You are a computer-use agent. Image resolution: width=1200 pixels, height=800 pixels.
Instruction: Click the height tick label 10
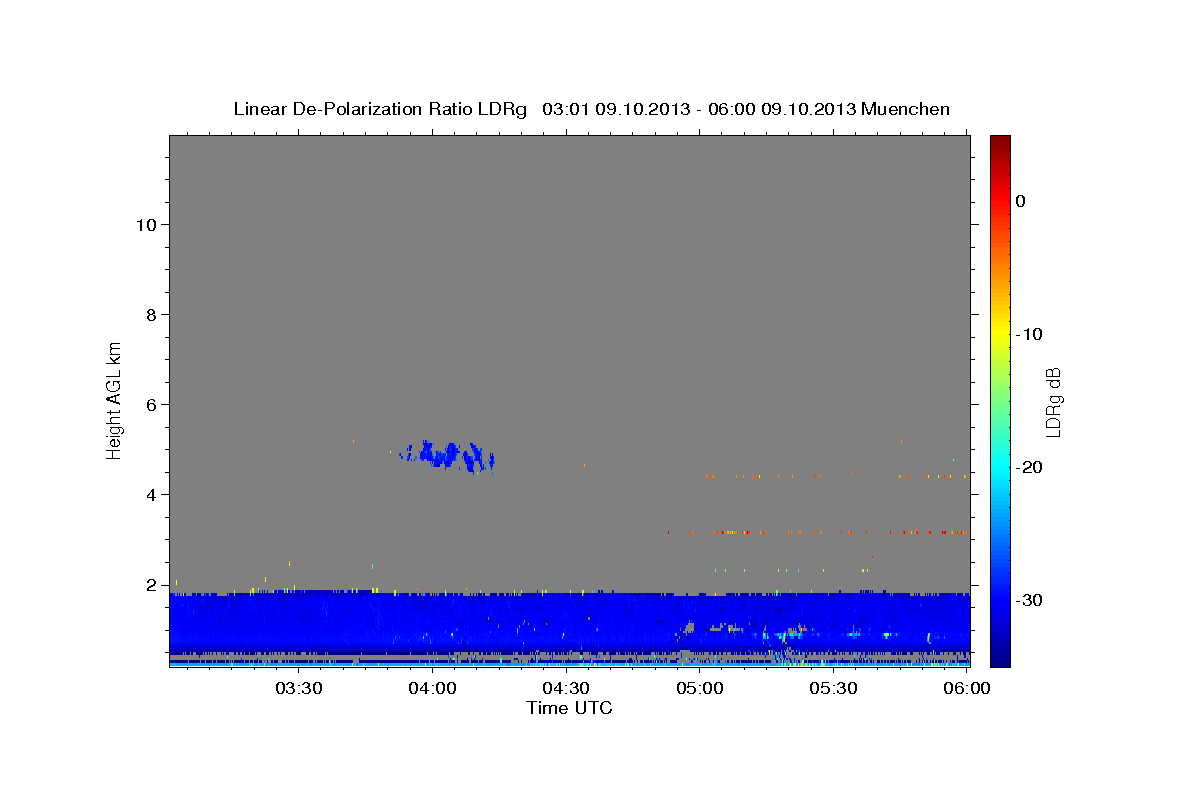click(x=146, y=225)
